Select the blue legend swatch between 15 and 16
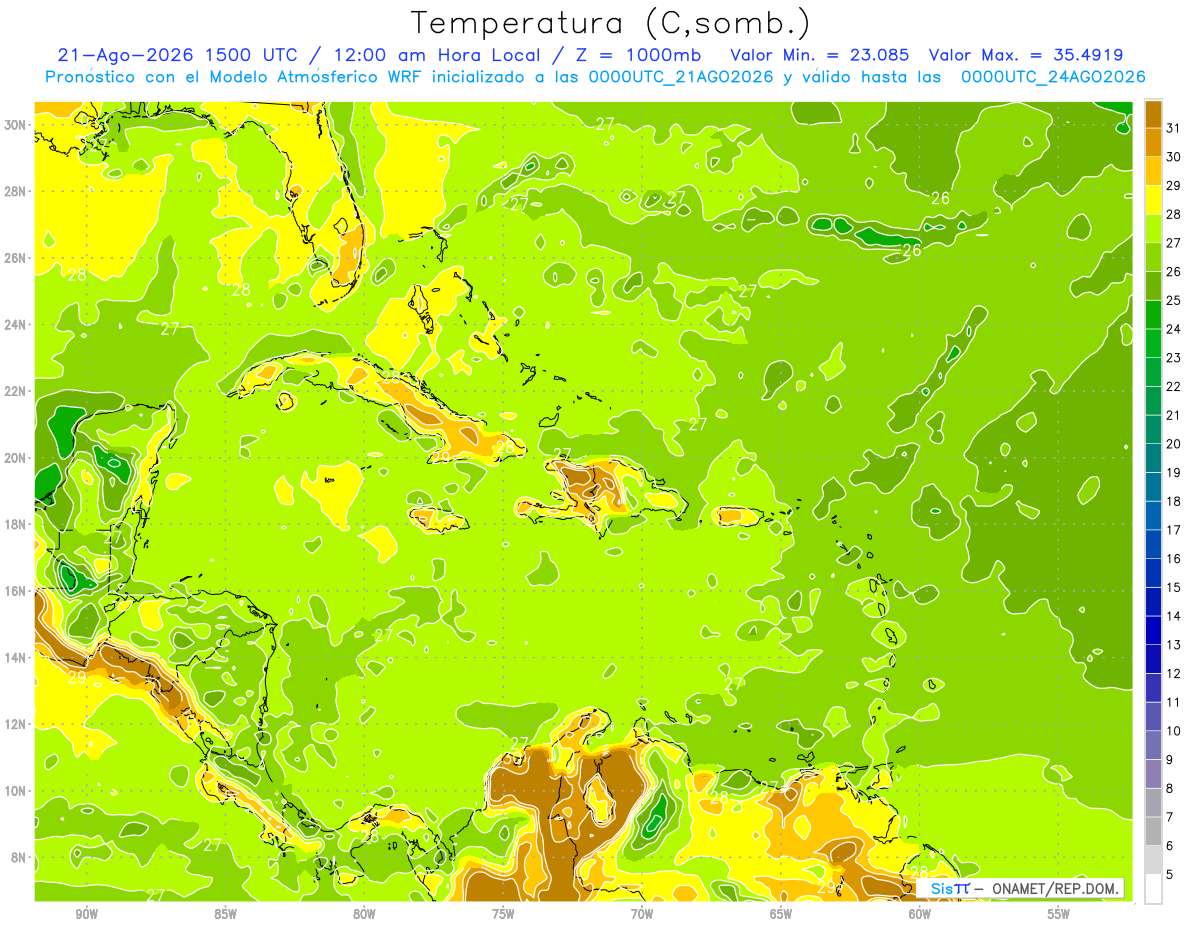 1154,573
